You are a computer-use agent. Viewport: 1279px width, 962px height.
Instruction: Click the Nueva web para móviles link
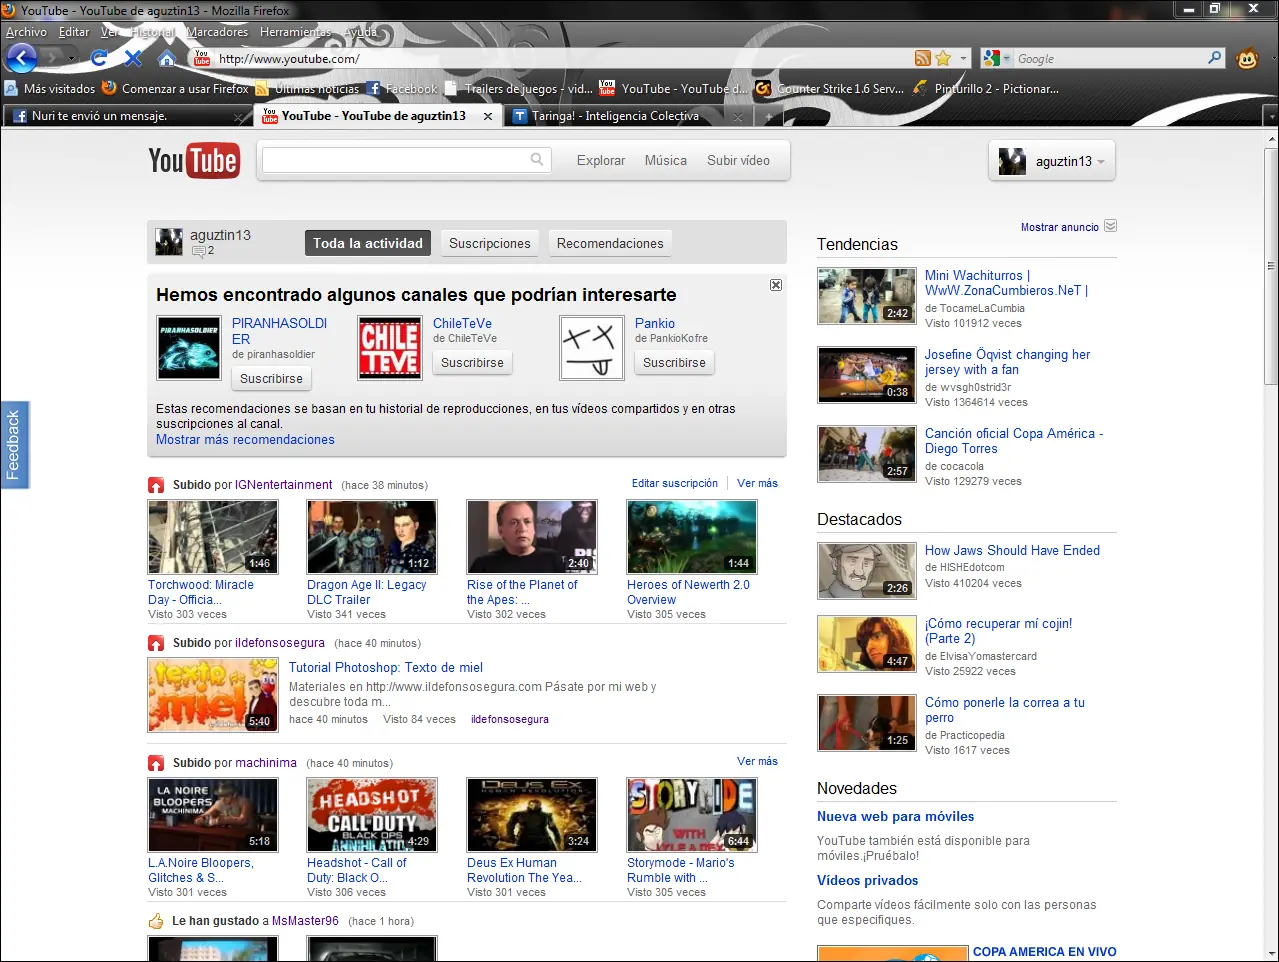(895, 817)
